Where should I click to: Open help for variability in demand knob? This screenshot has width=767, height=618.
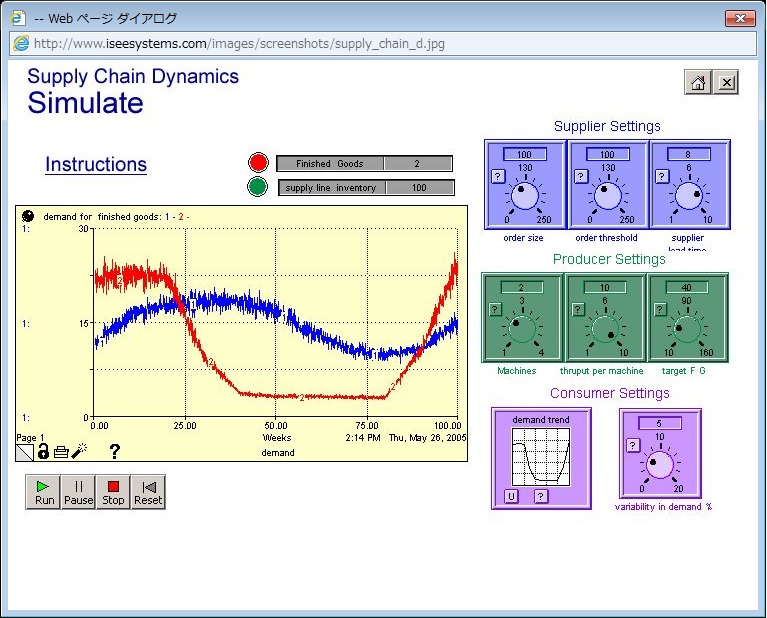tap(632, 445)
